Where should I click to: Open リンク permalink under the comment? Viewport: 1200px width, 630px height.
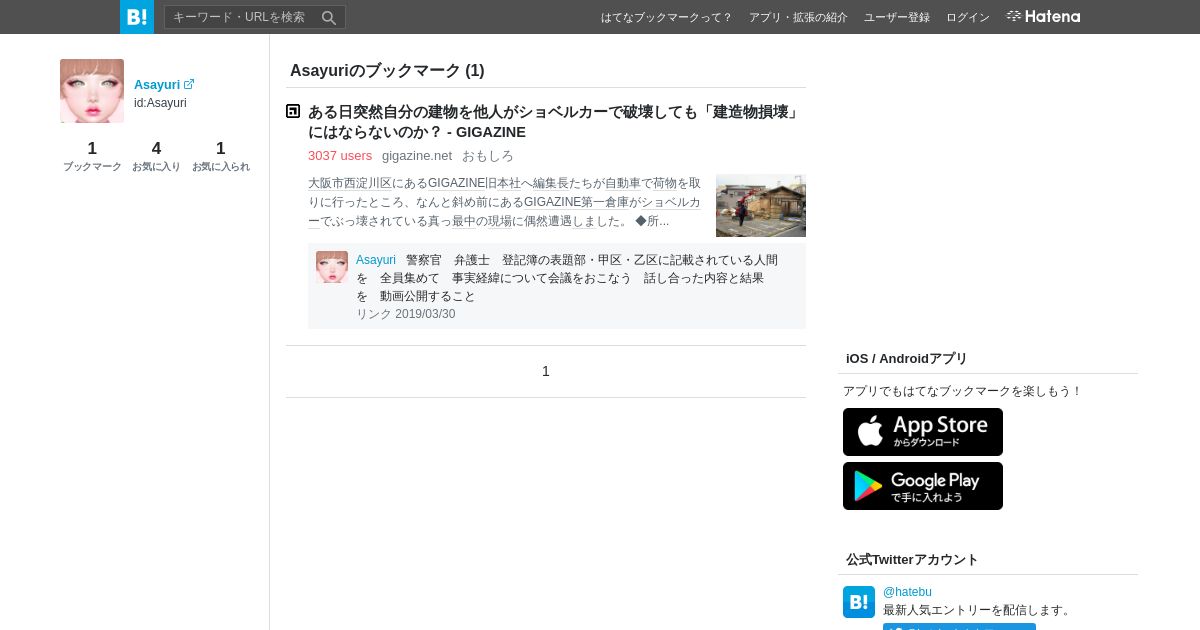click(374, 314)
